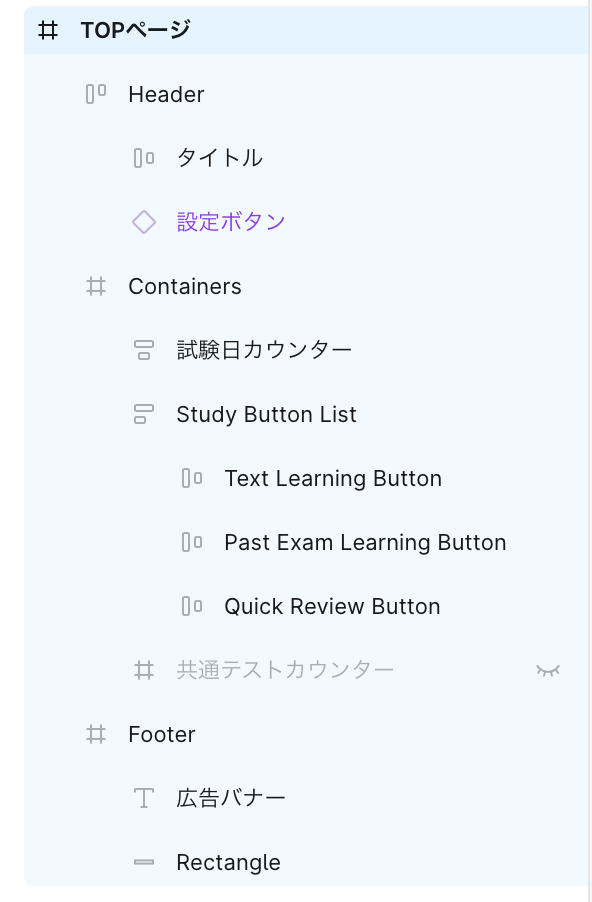Click the rectangle shape icon beside Rectangle

(x=144, y=862)
